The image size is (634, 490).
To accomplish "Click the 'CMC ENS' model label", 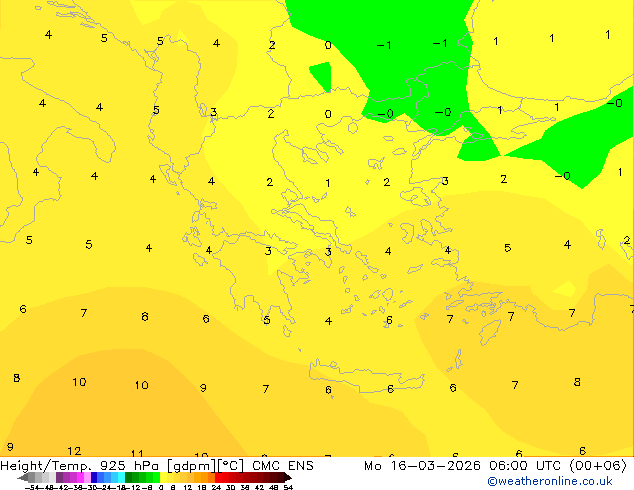I will tap(283, 466).
